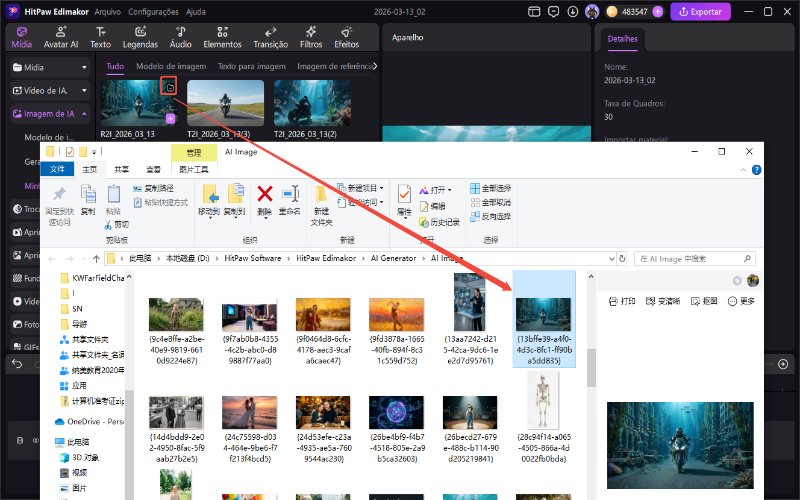This screenshot has width=800, height=500.
Task: Click the open-folder icon on first thumbnail
Action: [170, 88]
